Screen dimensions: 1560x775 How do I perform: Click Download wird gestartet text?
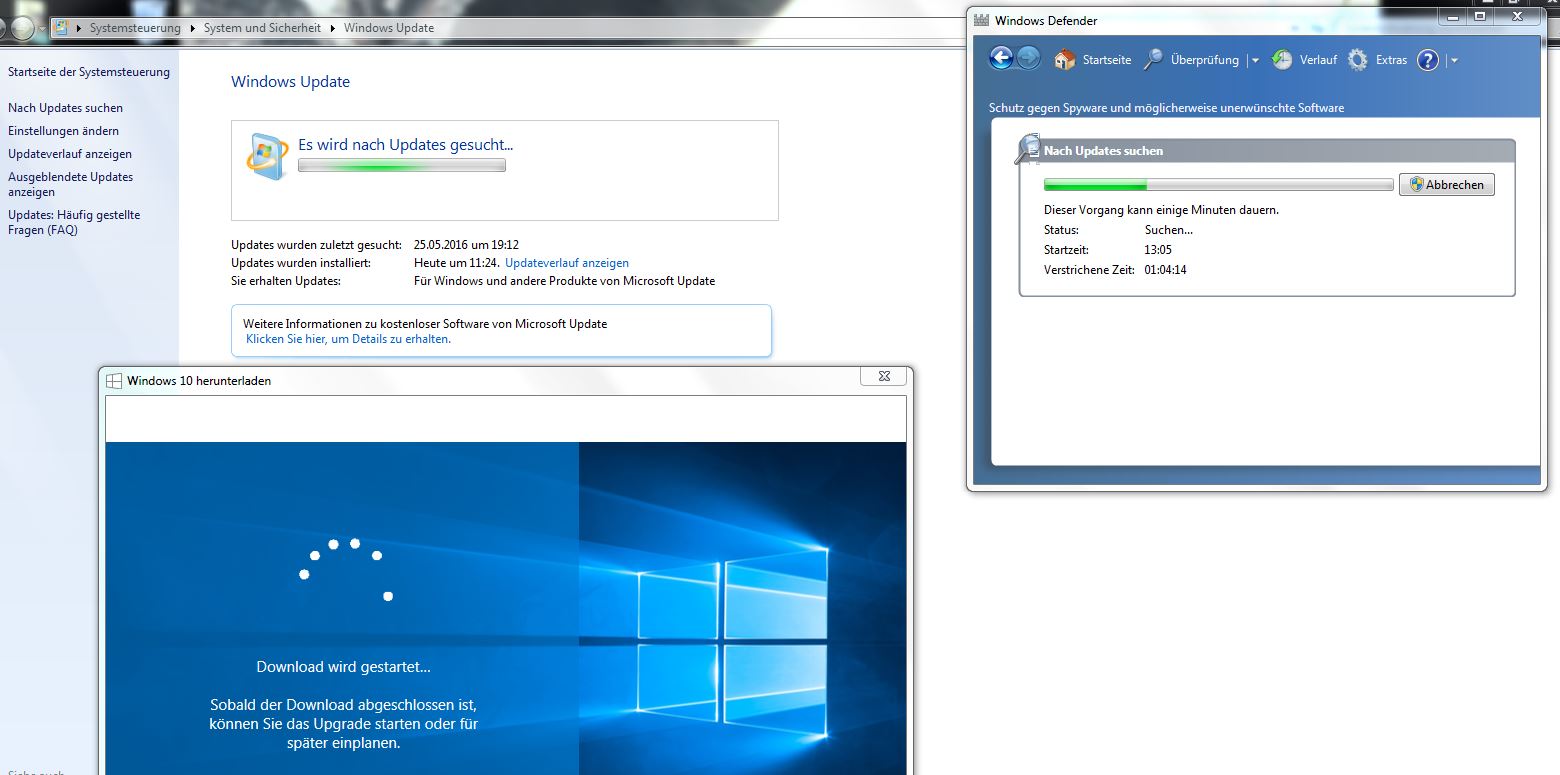(x=344, y=667)
